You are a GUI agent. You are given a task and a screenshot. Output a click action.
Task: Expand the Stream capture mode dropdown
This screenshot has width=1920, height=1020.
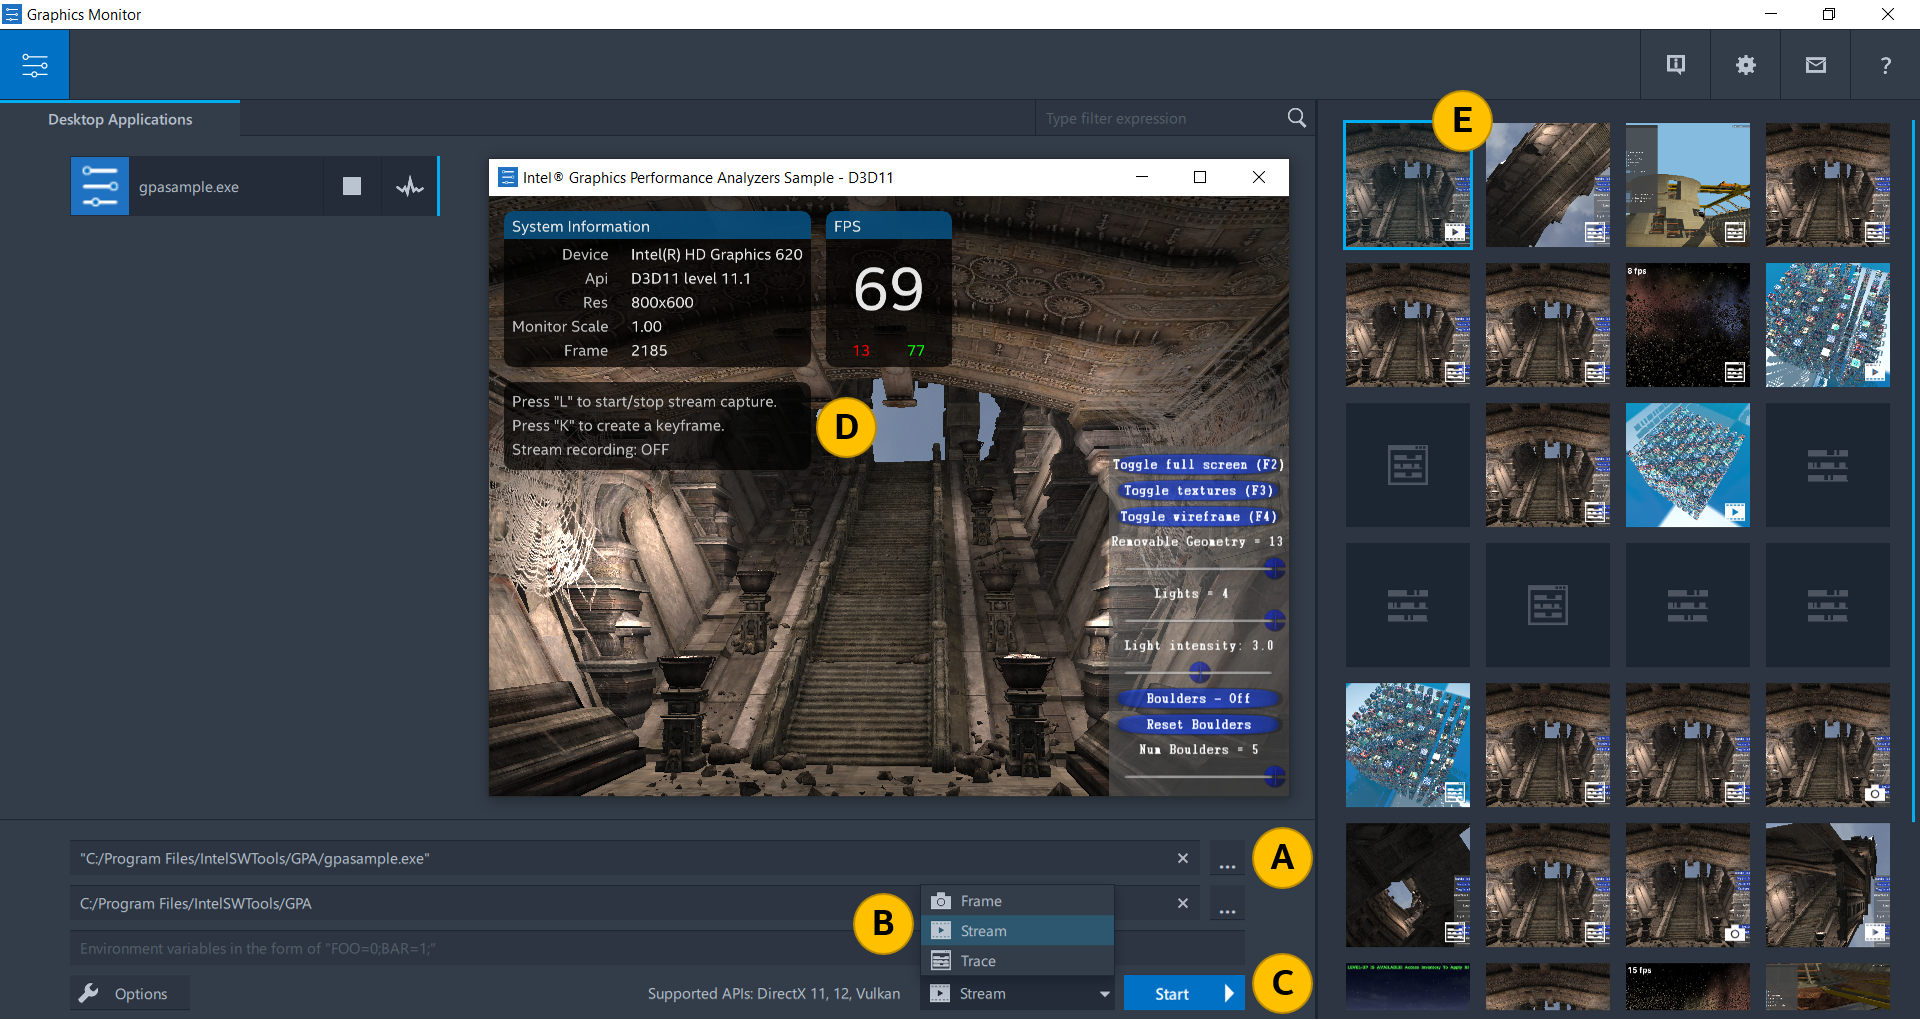(x=1104, y=994)
